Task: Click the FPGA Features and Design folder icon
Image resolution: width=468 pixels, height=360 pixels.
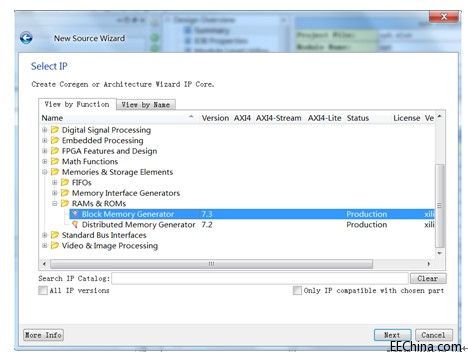Action: coord(55,151)
